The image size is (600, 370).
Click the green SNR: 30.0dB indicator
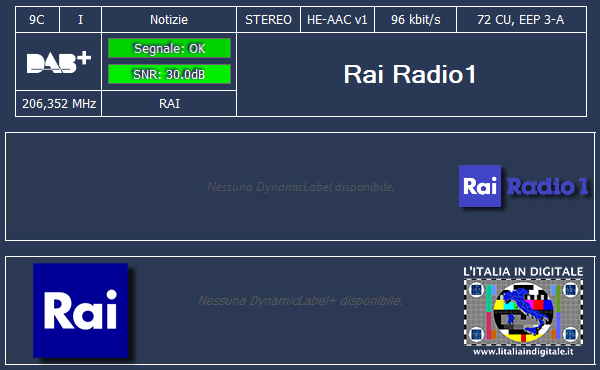[169, 74]
